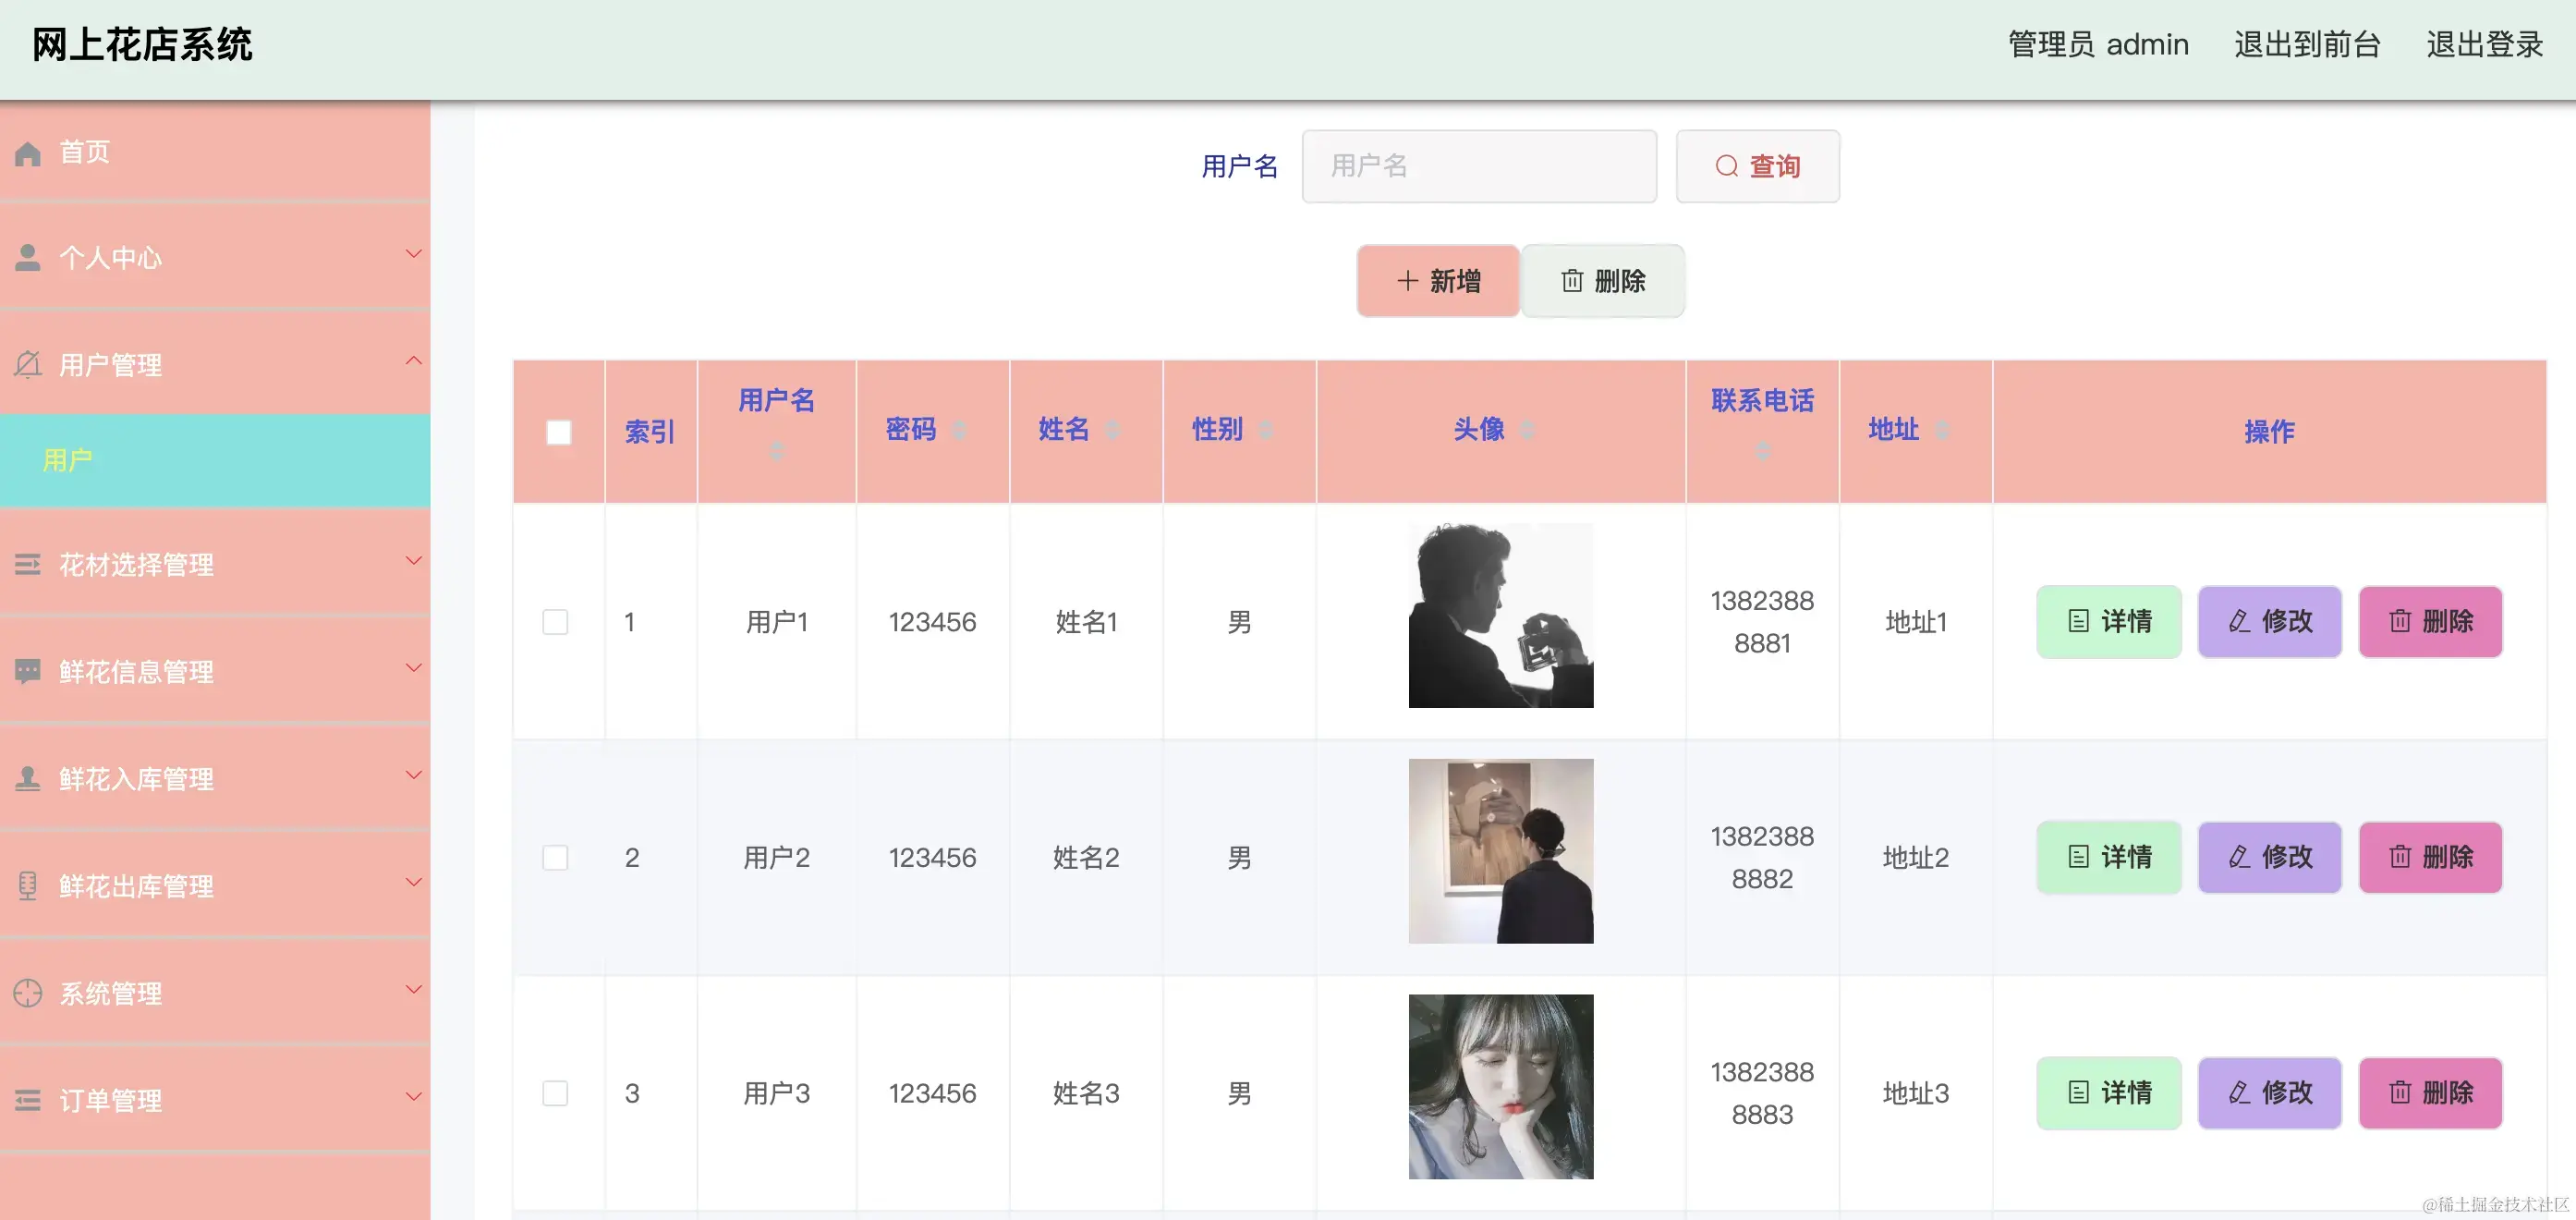Click the home icon beside 首页
This screenshot has height=1220, width=2576.
tap(28, 153)
